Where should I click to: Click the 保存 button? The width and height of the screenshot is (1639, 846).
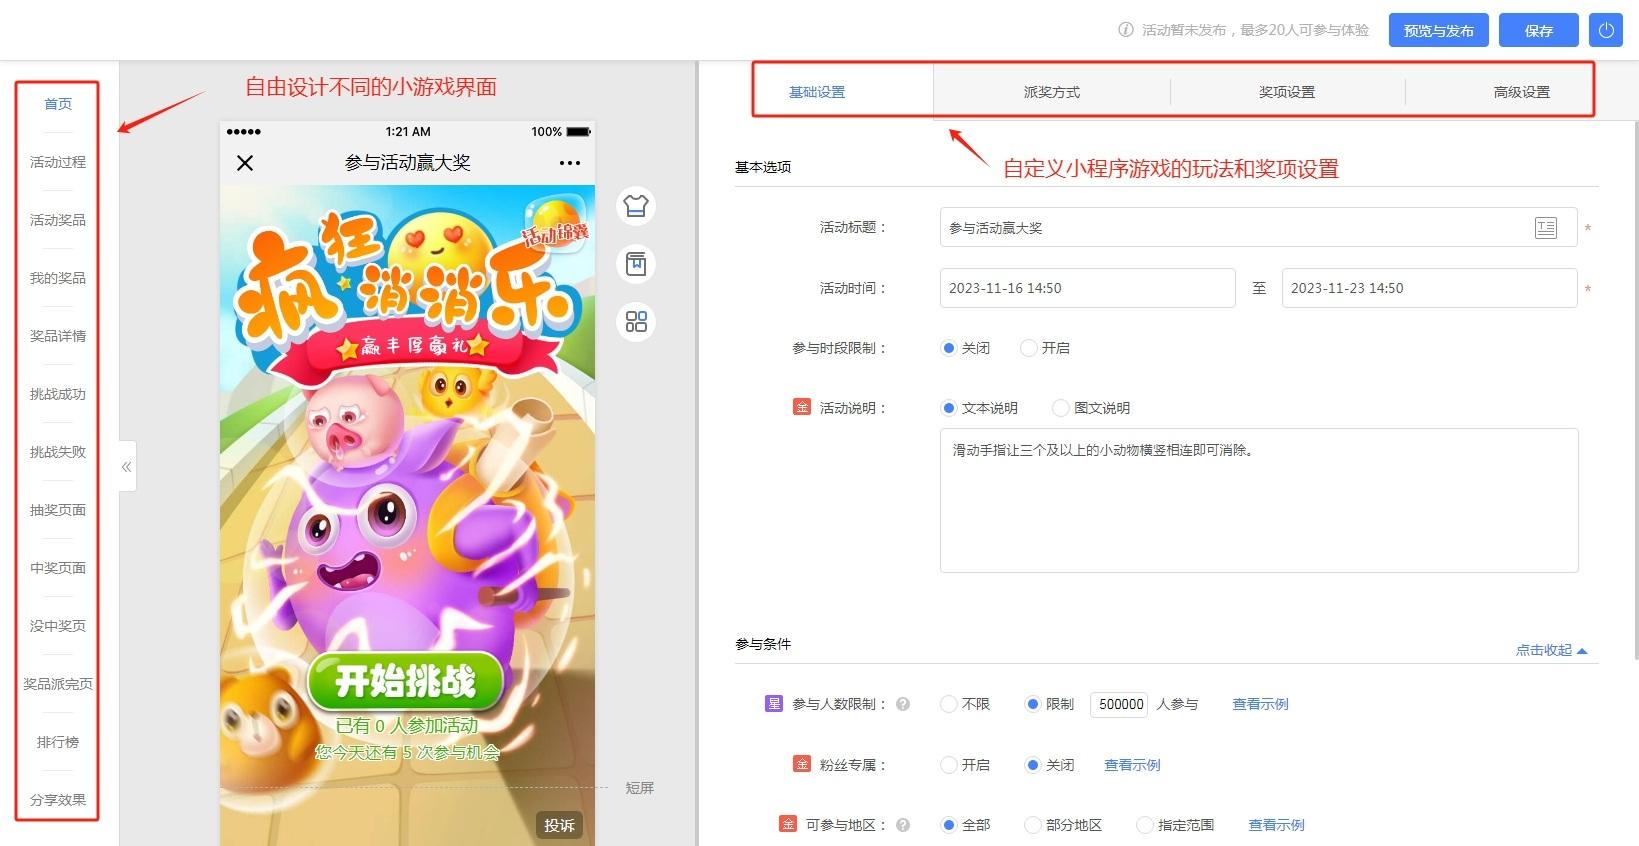tap(1539, 30)
